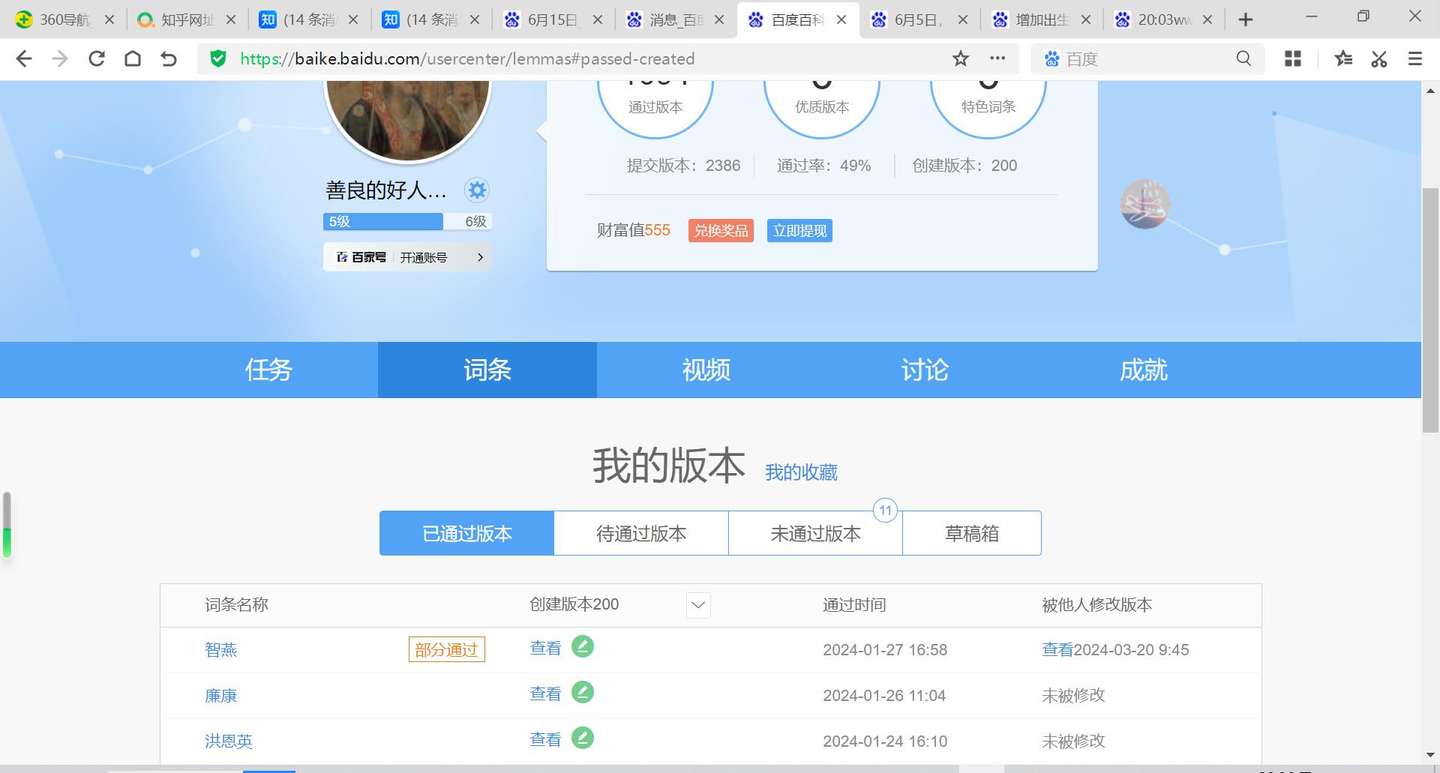The width and height of the screenshot is (1440, 773).
Task: Select the 草稿箱 tab
Action: [x=972, y=533]
